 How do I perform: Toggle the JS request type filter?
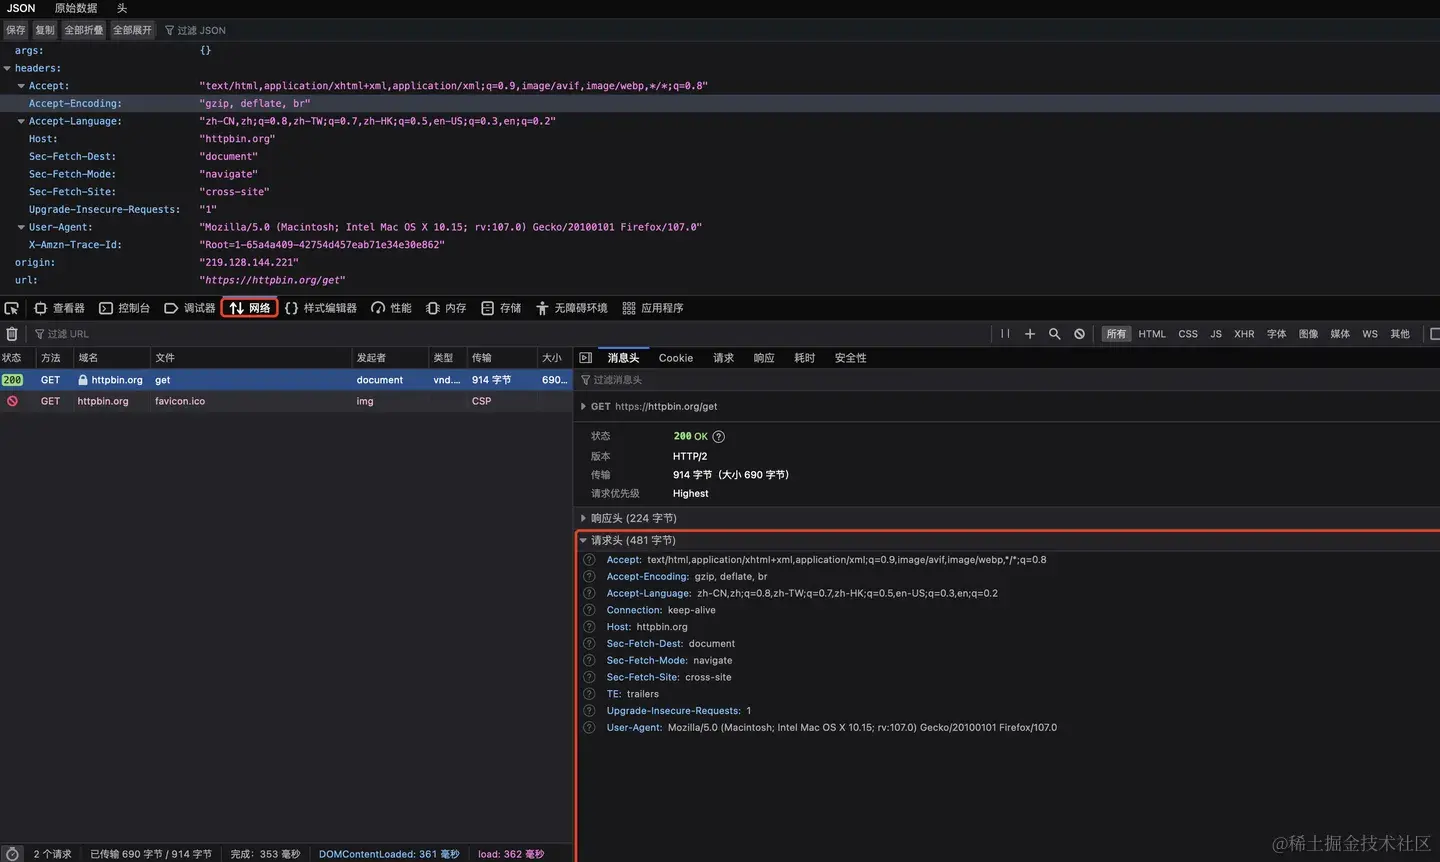tap(1216, 334)
